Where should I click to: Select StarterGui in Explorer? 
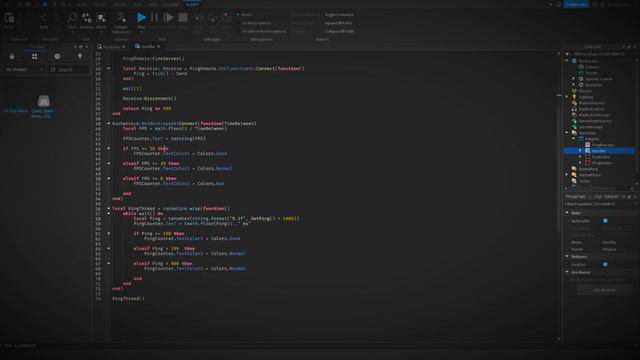pos(587,133)
